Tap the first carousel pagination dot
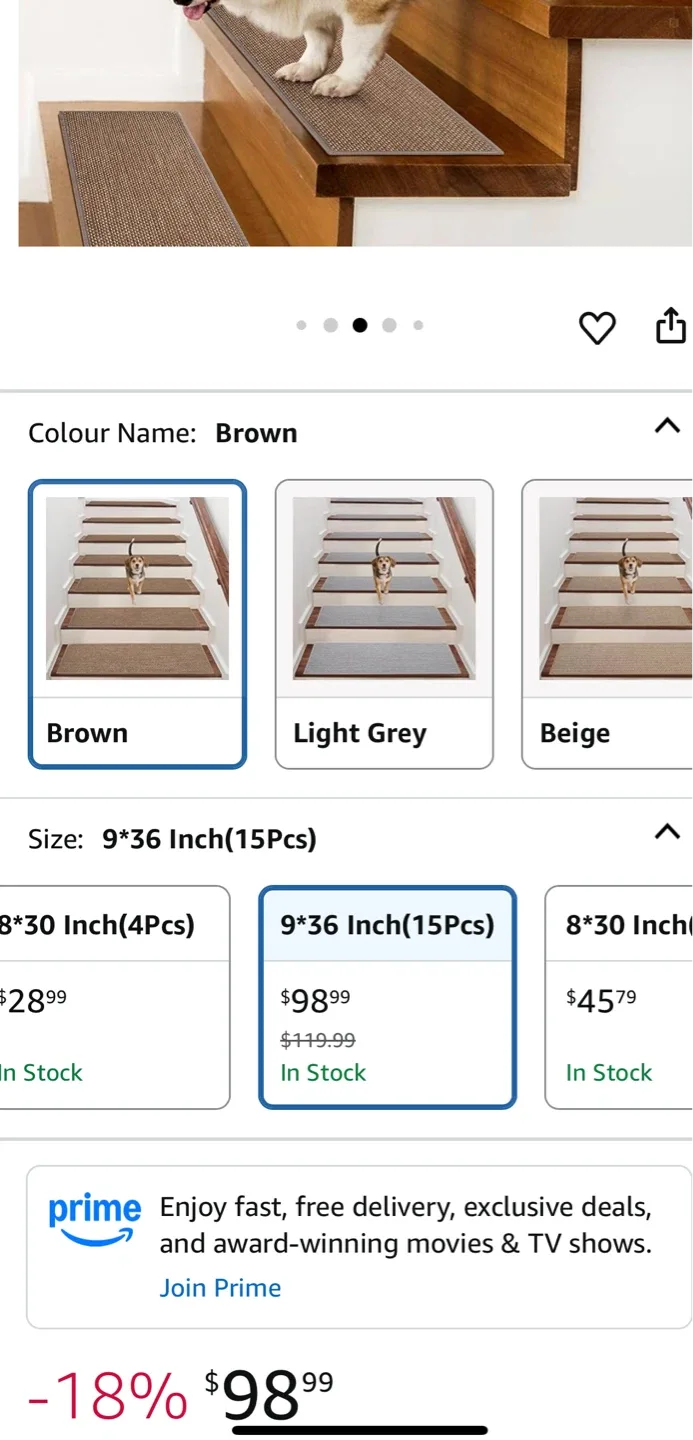693x1440 pixels. pos(302,325)
